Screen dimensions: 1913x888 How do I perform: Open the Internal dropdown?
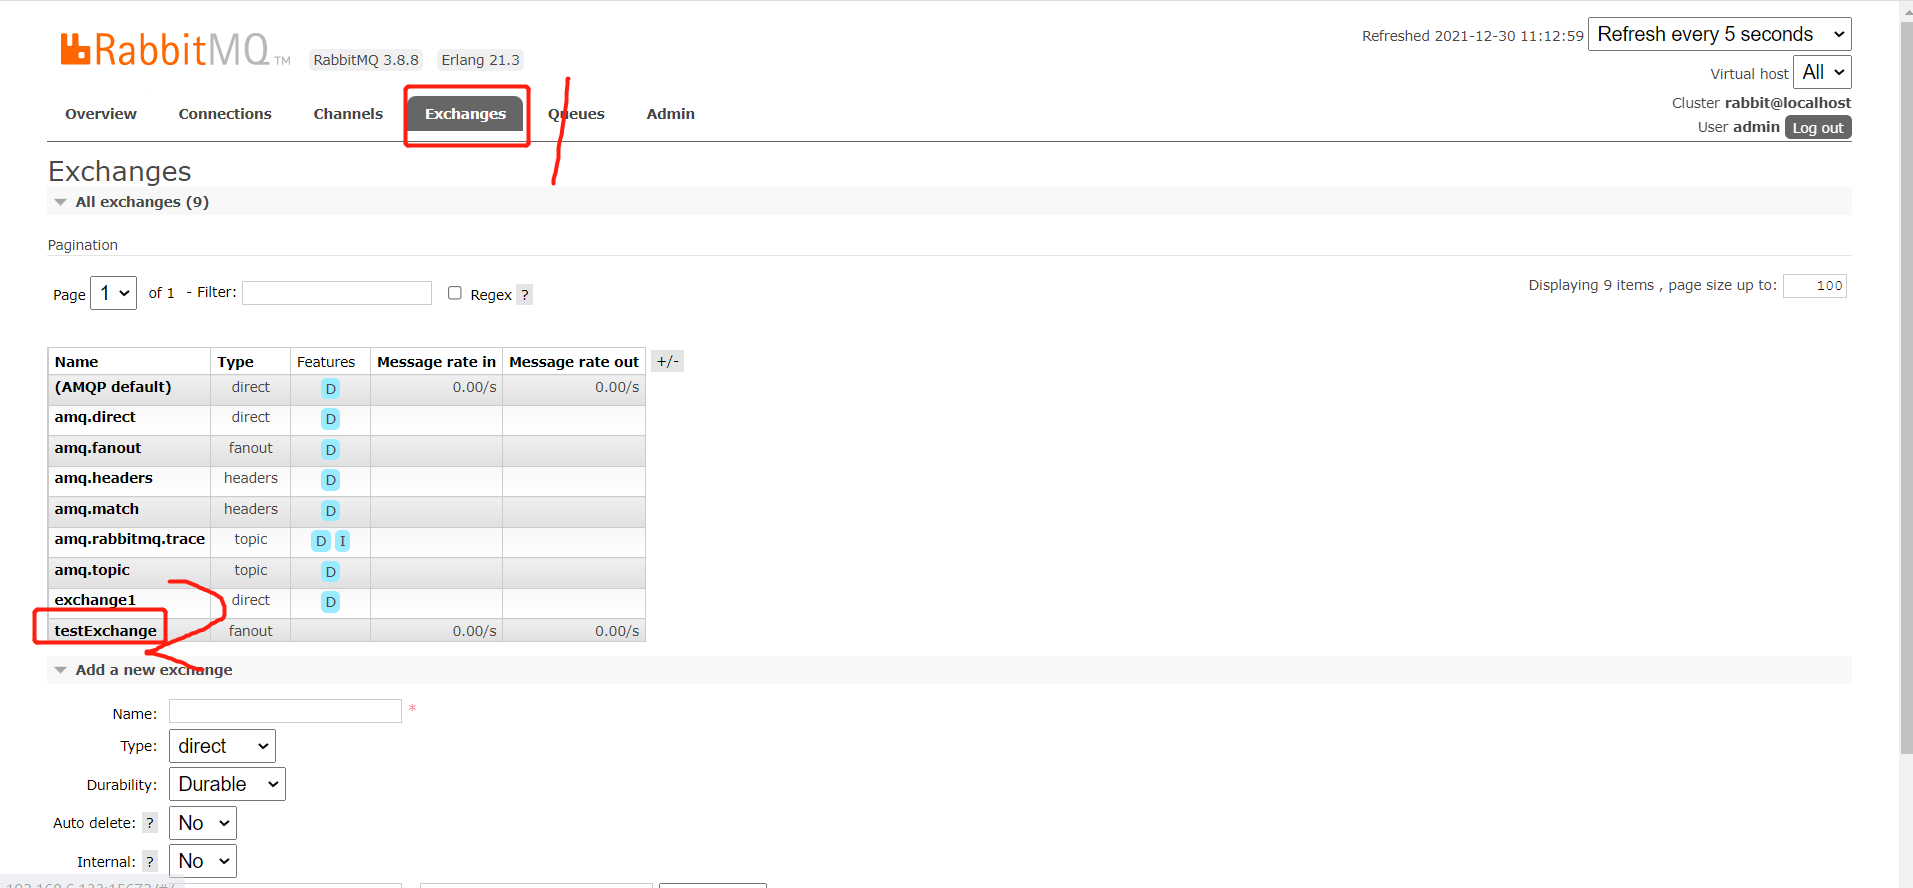click(x=203, y=861)
